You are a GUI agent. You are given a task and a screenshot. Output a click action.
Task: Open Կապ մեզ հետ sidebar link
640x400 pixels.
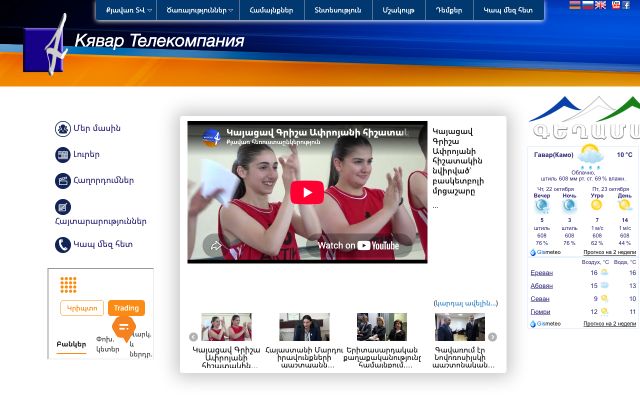pos(103,245)
